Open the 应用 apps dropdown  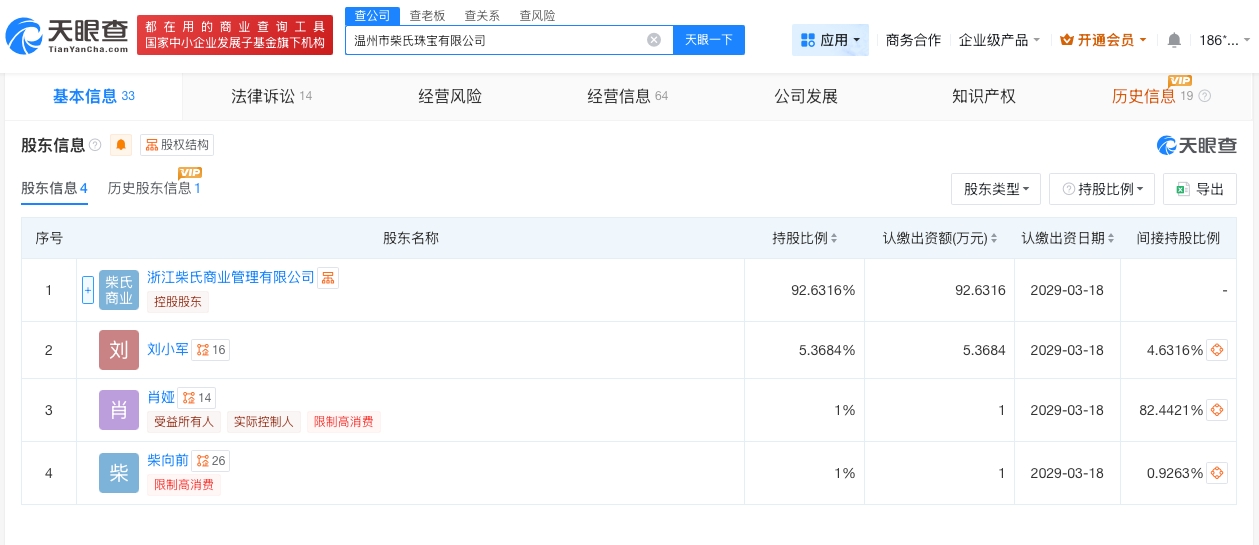point(830,40)
